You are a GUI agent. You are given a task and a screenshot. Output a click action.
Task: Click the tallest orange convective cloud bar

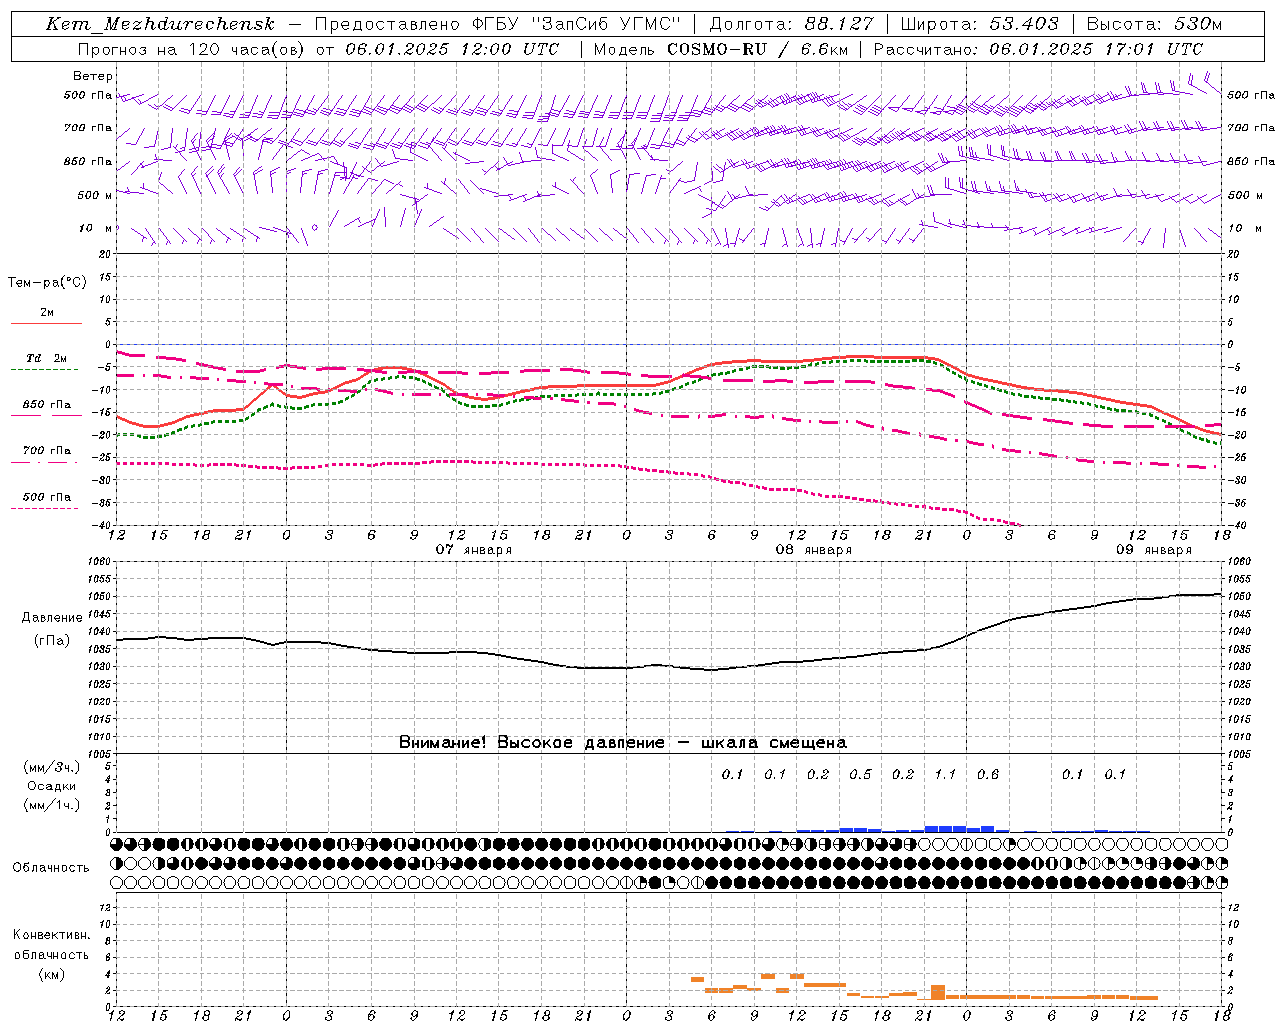pyautogui.click(x=938, y=992)
